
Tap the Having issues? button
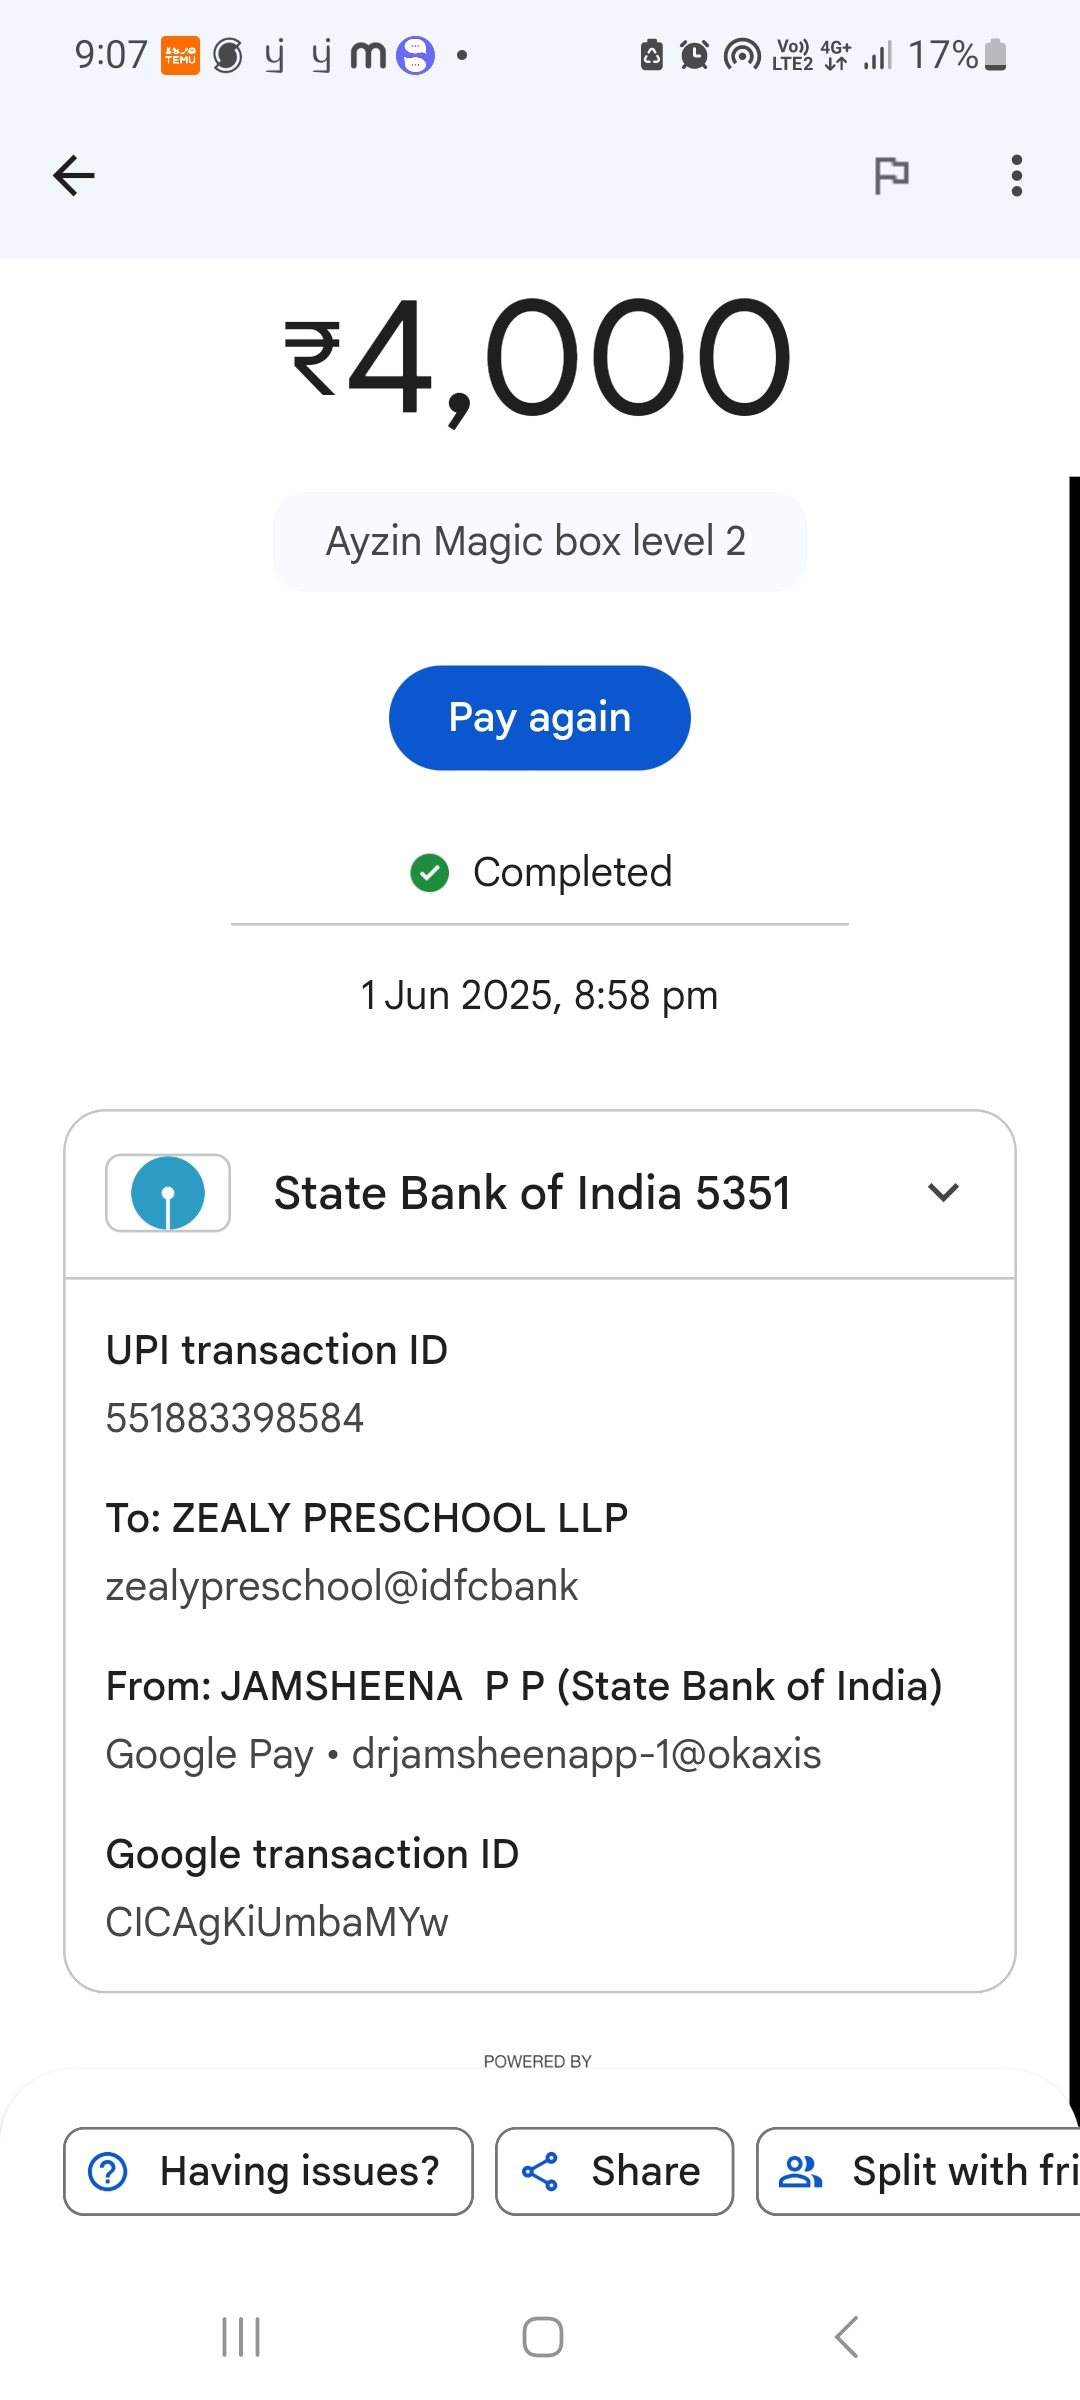coord(268,2171)
